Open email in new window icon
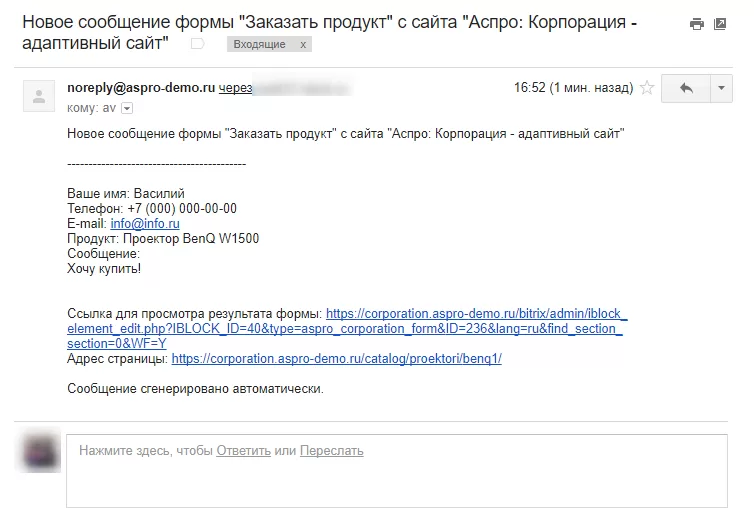 point(720,24)
